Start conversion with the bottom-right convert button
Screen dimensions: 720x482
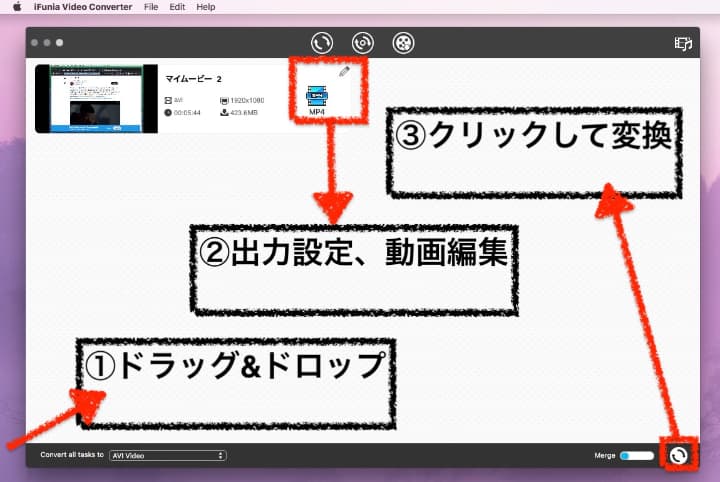678,456
